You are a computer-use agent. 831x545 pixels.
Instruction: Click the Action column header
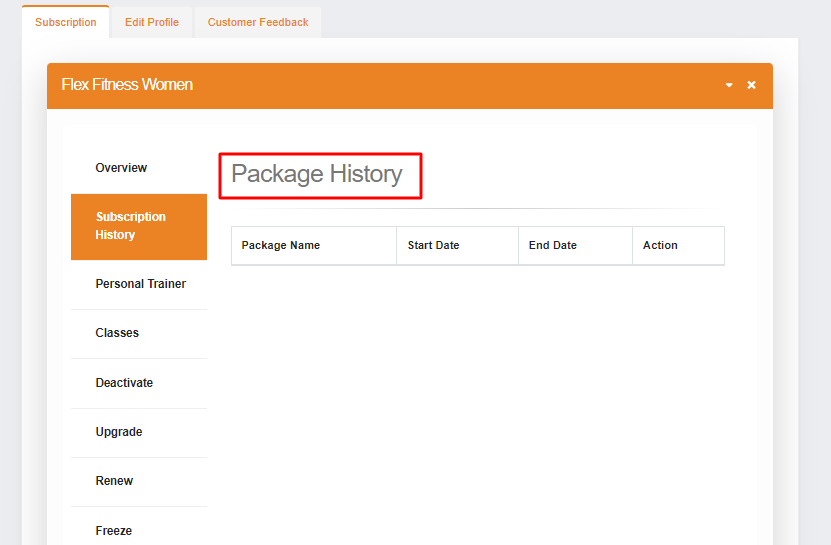[x=660, y=245]
